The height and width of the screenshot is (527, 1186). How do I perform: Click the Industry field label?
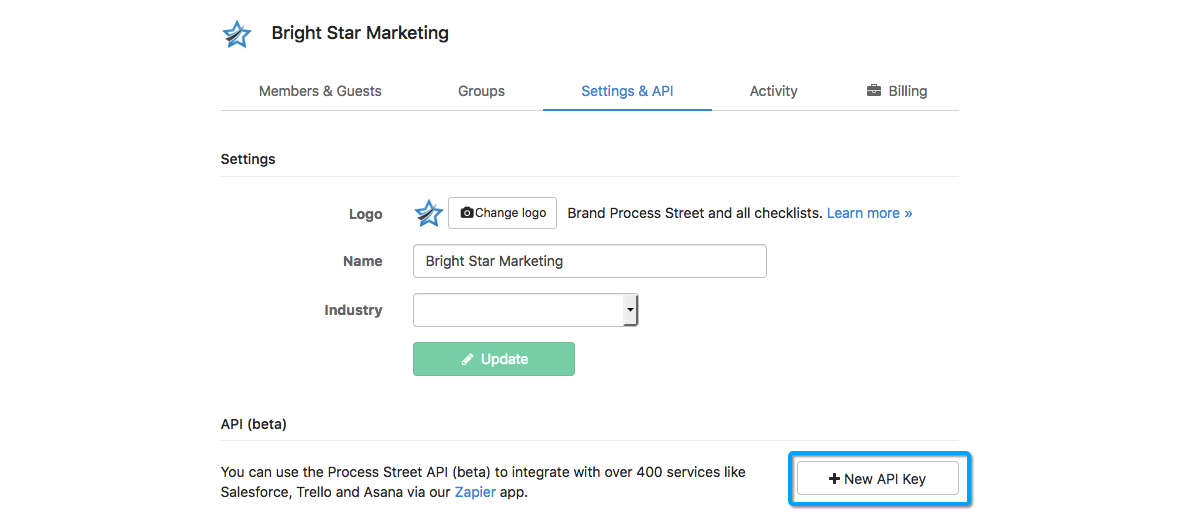tap(353, 310)
